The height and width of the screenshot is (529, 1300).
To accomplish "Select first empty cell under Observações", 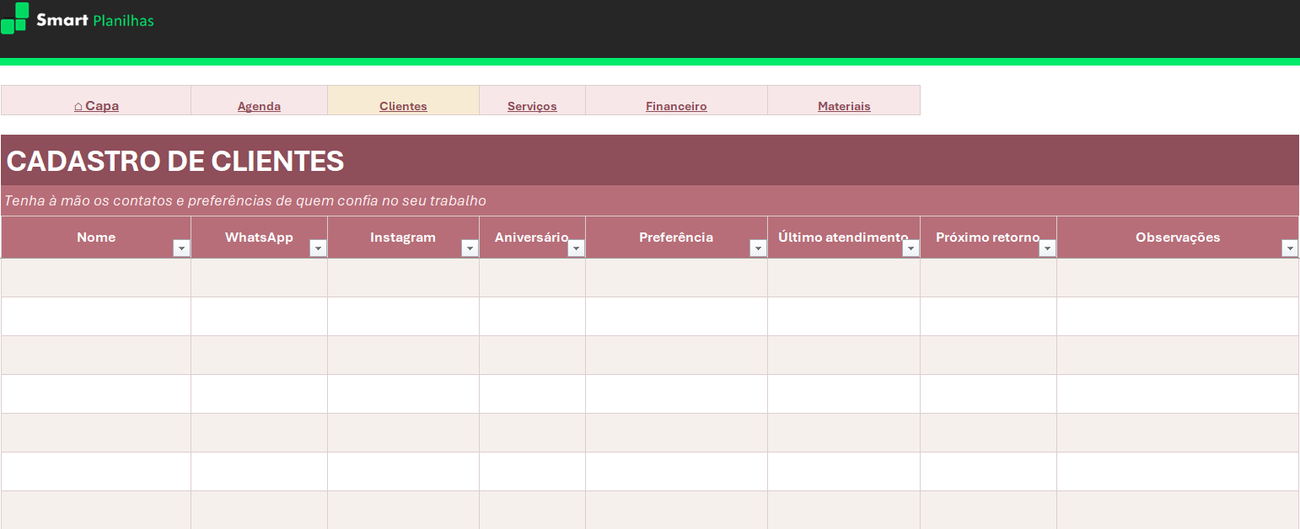I will 1178,277.
